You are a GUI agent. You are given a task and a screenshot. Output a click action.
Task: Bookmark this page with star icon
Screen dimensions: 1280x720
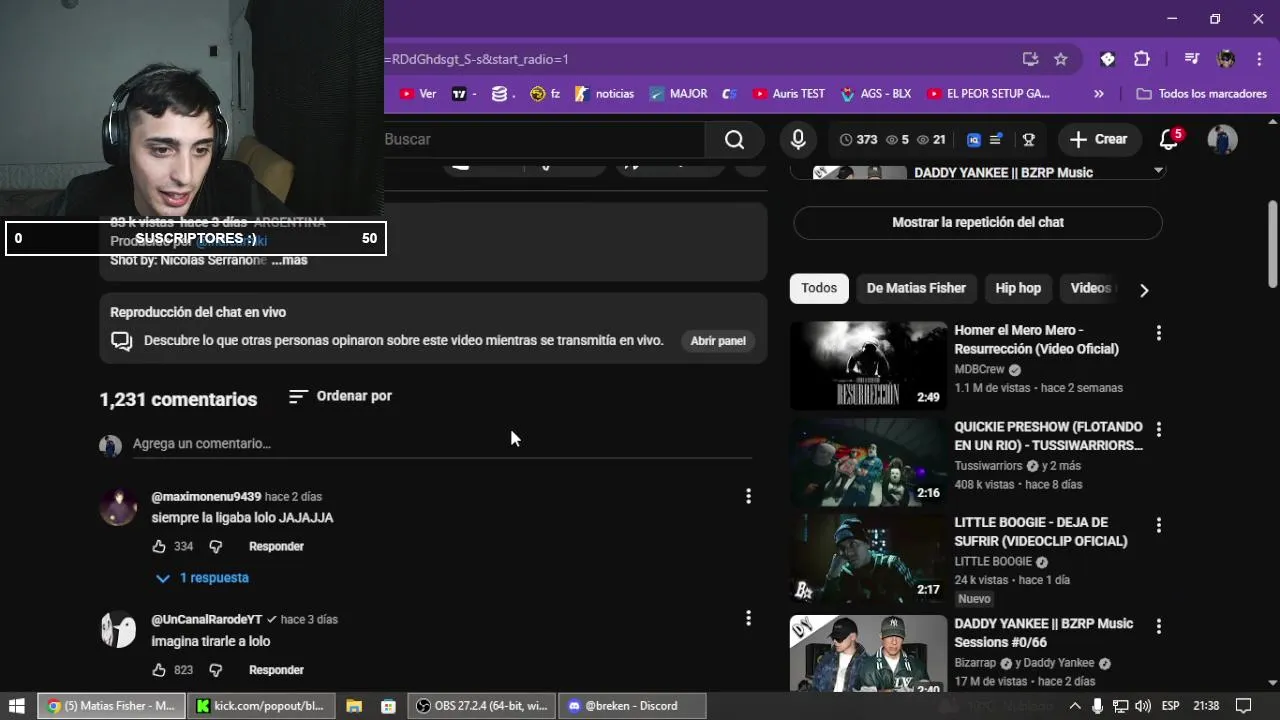coord(1061,59)
